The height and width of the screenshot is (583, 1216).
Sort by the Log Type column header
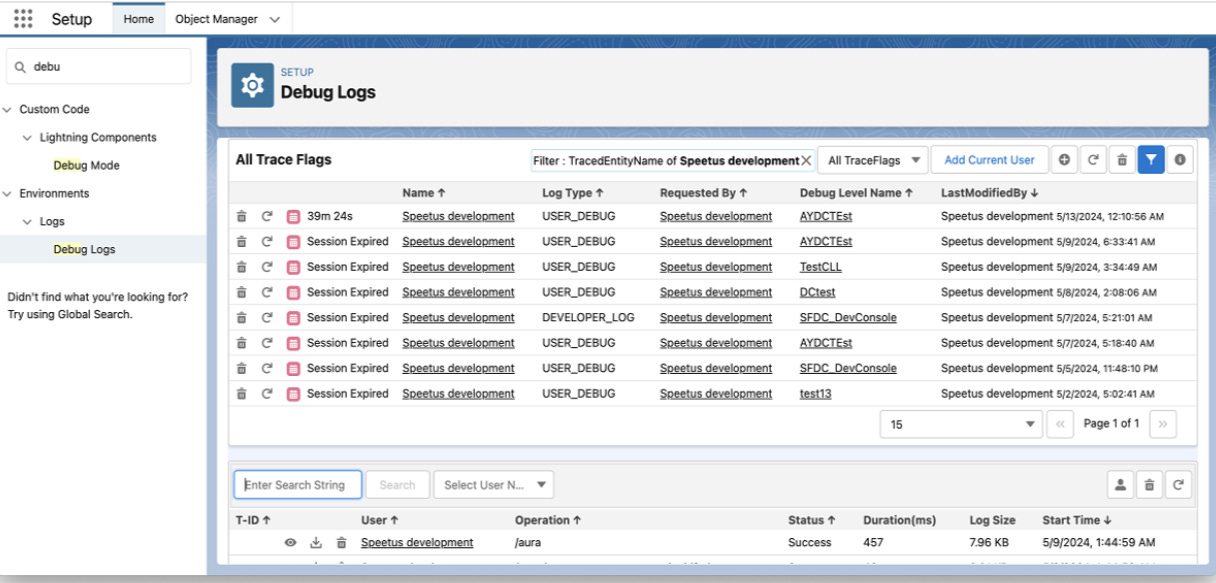click(573, 193)
